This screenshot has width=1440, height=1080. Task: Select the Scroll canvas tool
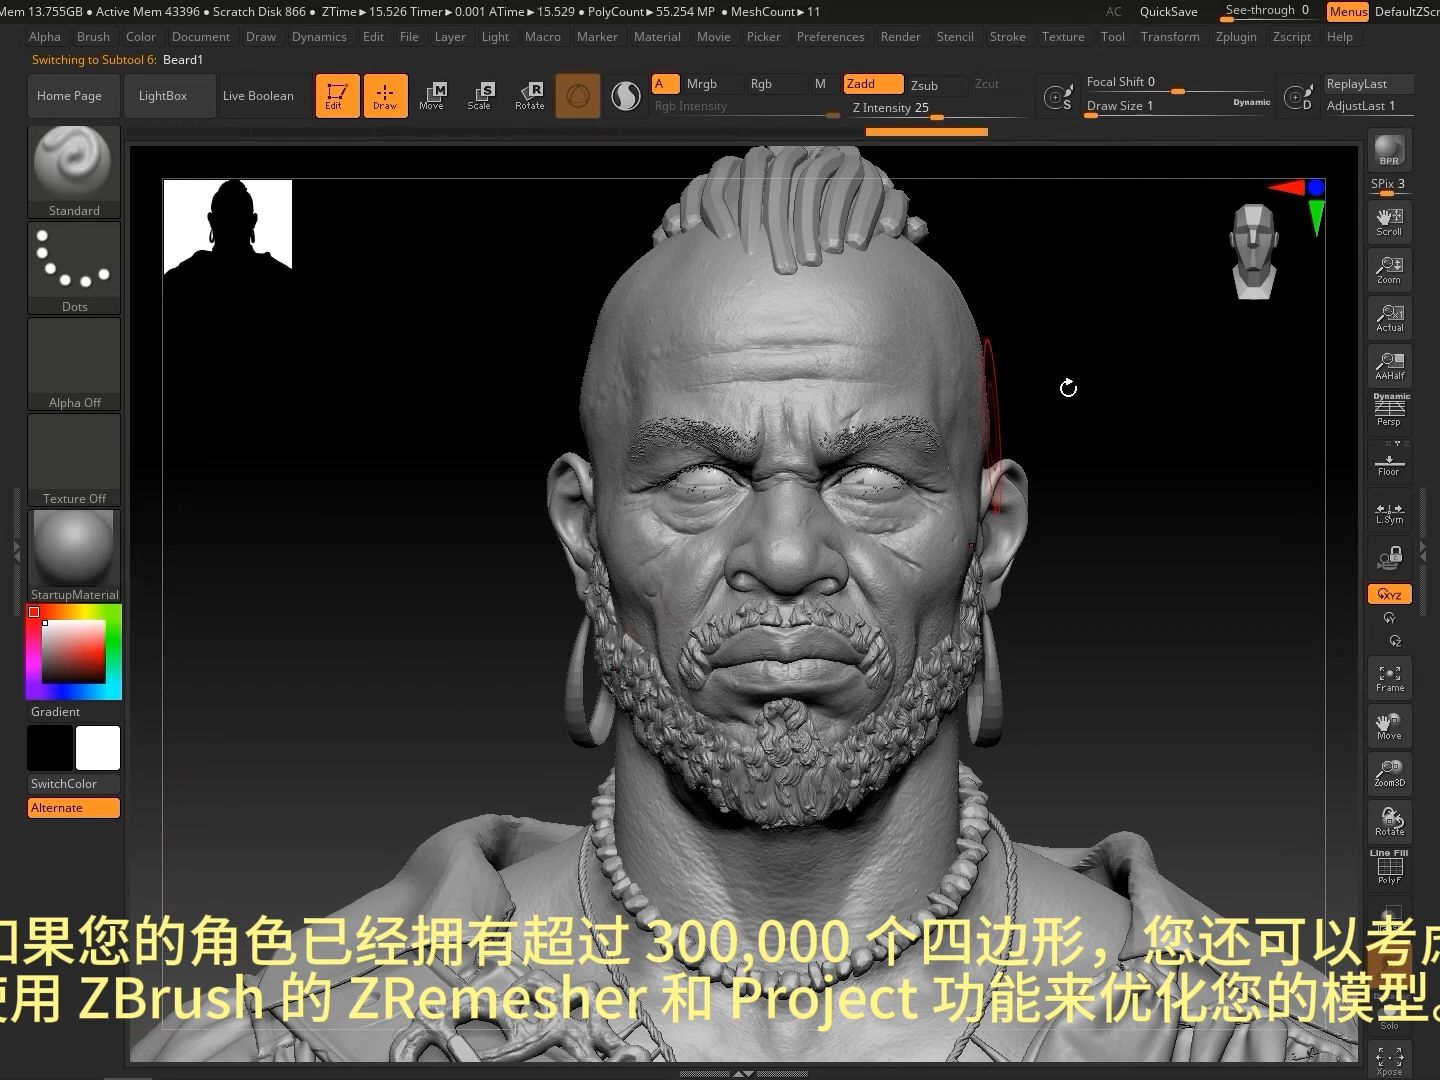pyautogui.click(x=1389, y=222)
